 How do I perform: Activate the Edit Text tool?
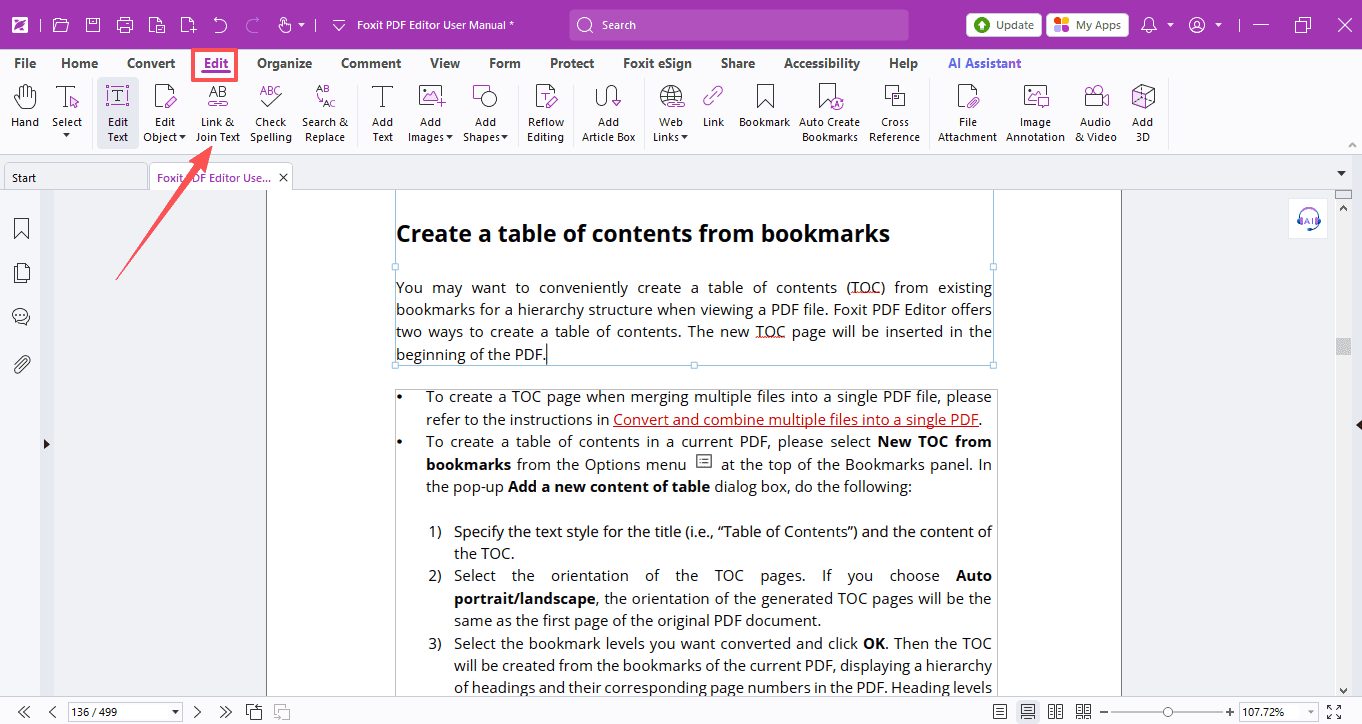pos(118,113)
